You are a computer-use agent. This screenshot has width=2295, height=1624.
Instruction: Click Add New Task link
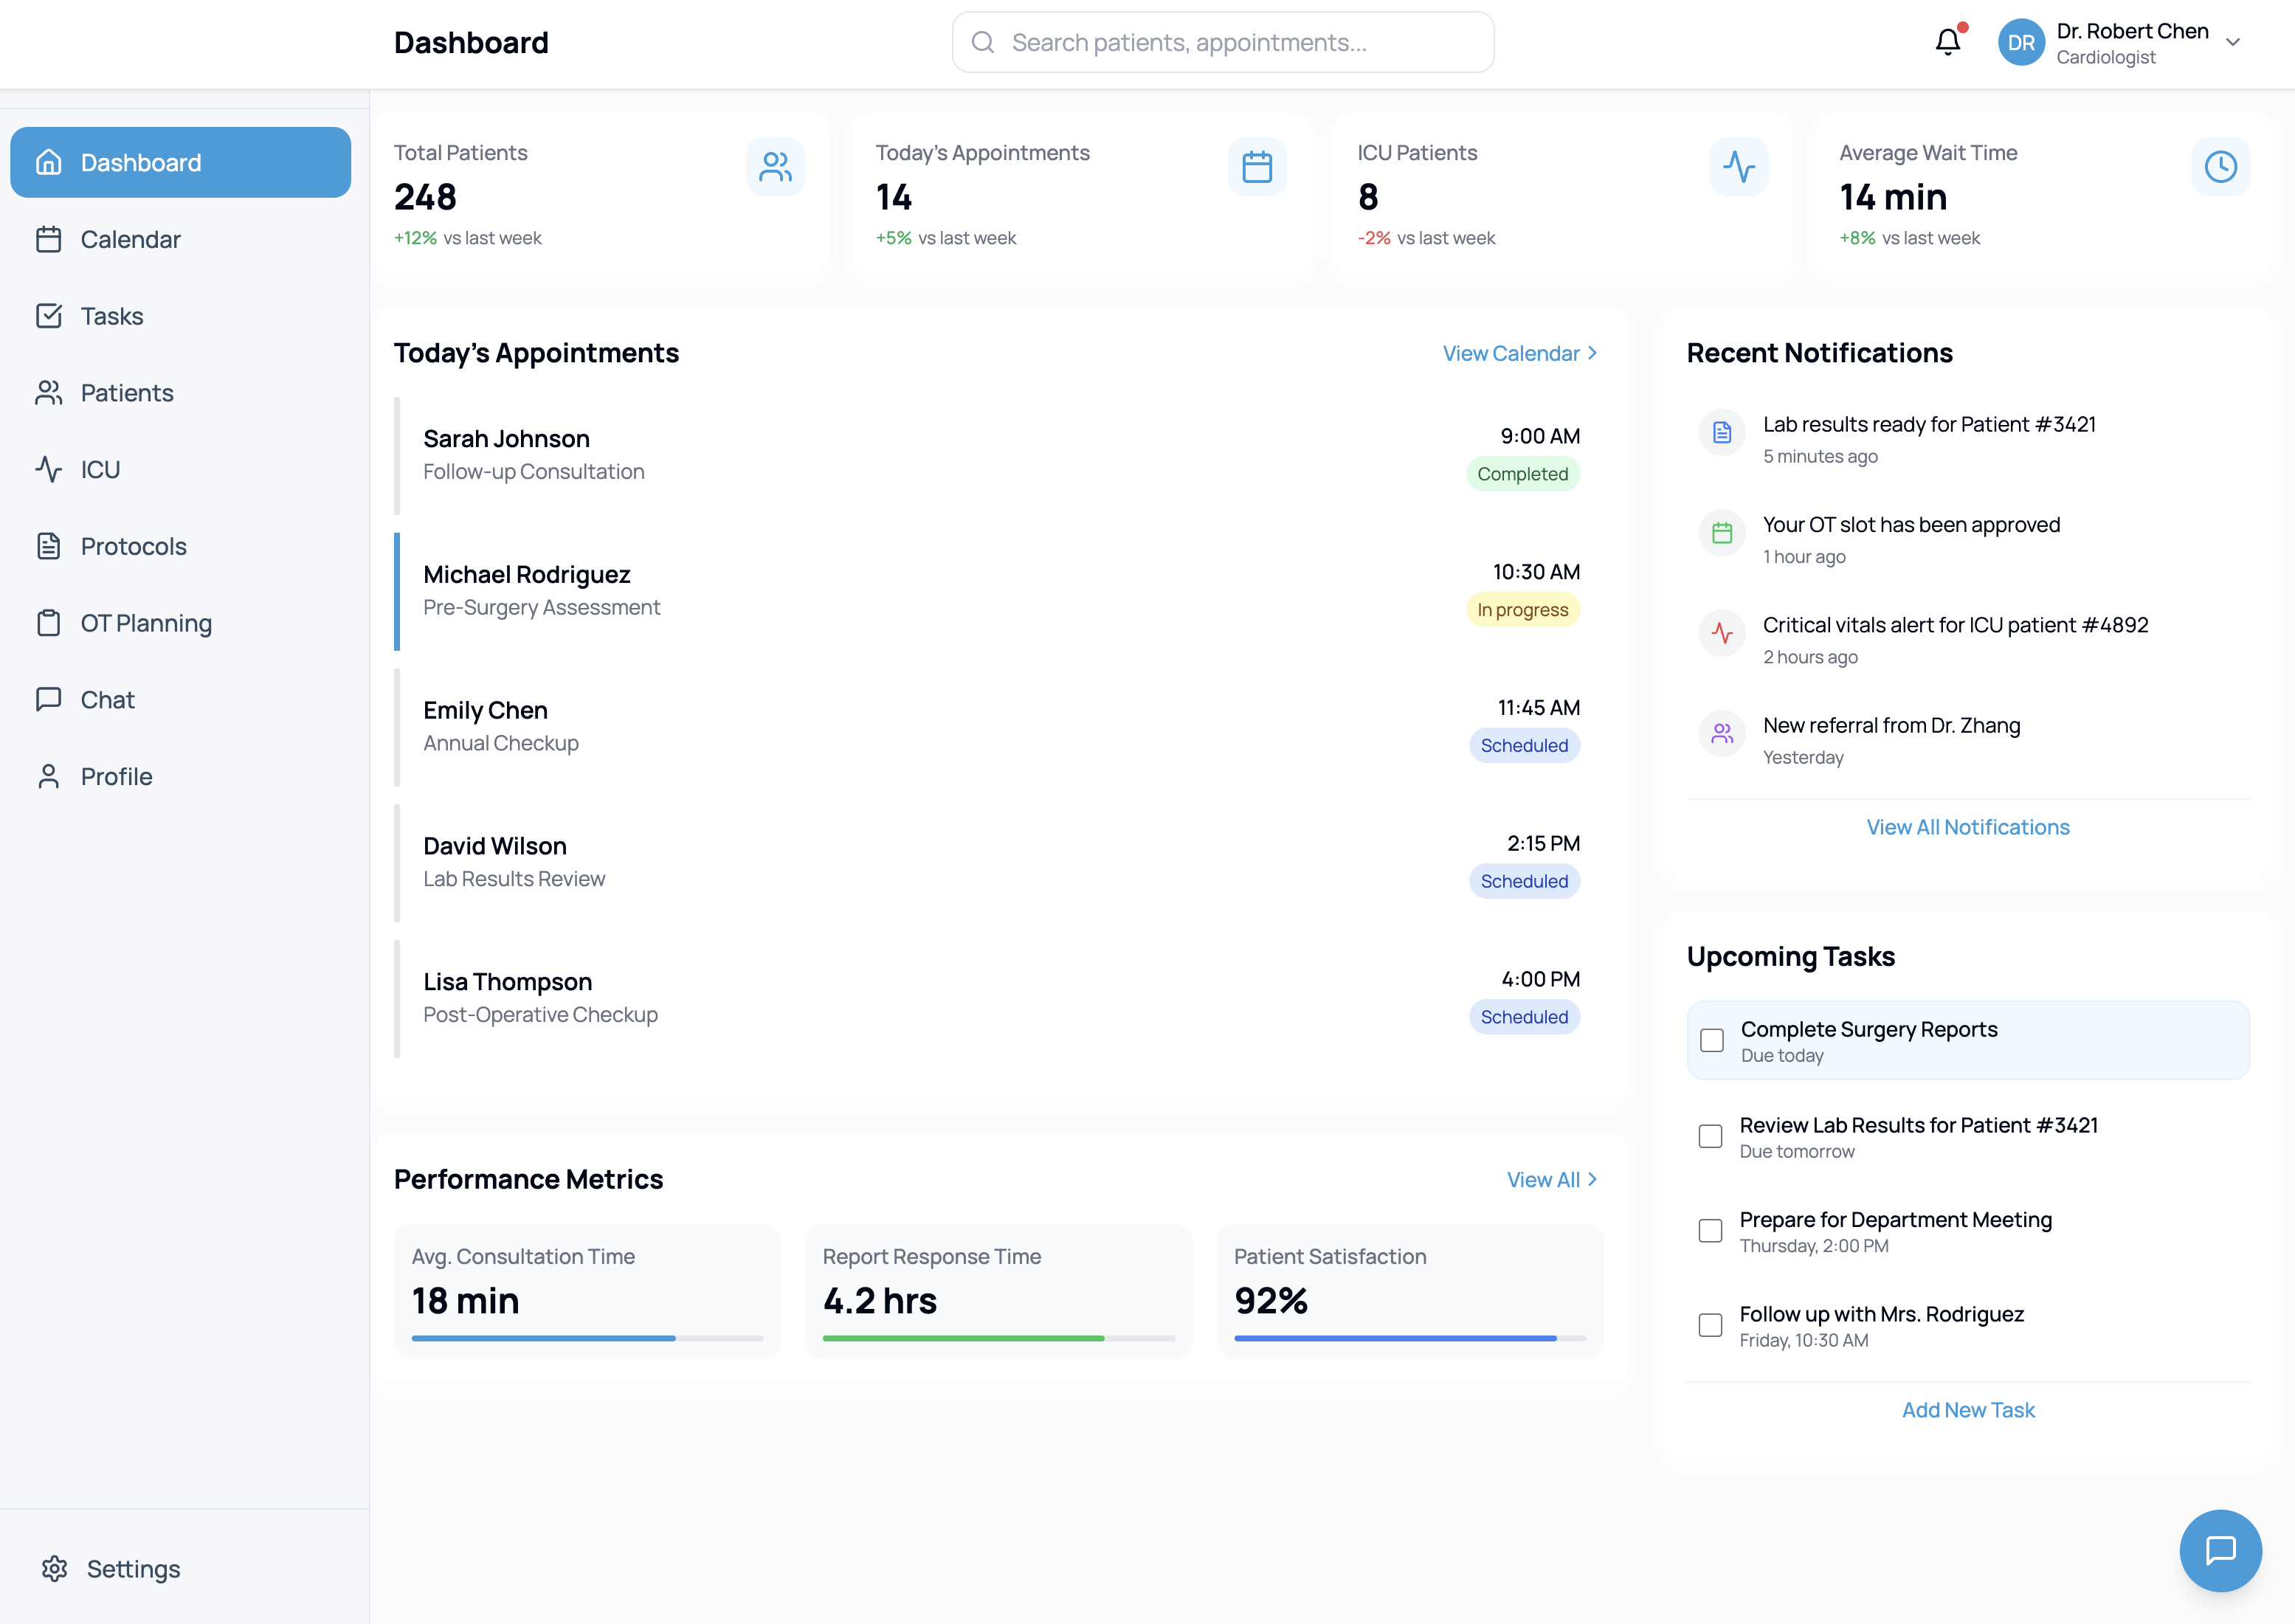pyautogui.click(x=1967, y=1410)
